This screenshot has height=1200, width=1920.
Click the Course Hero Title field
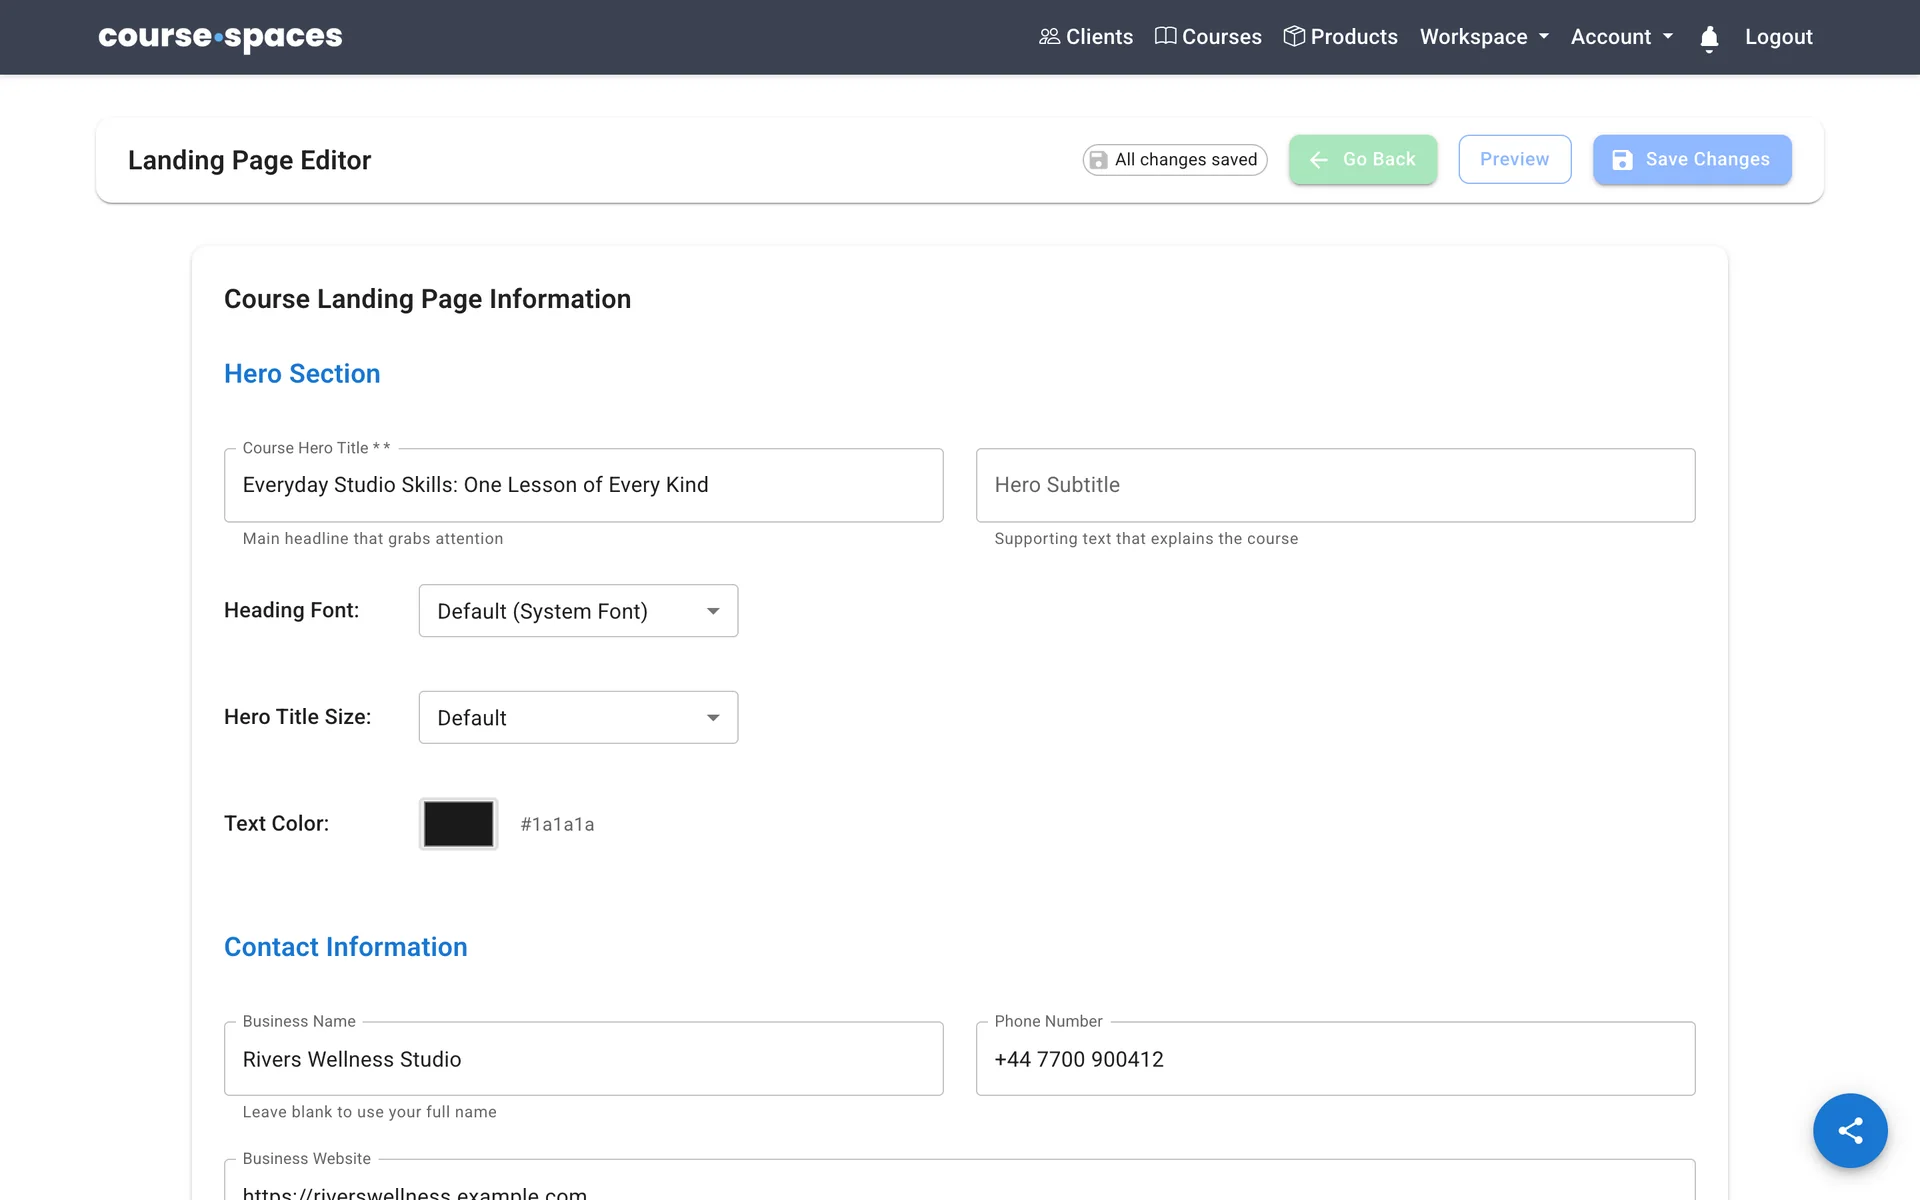point(584,485)
